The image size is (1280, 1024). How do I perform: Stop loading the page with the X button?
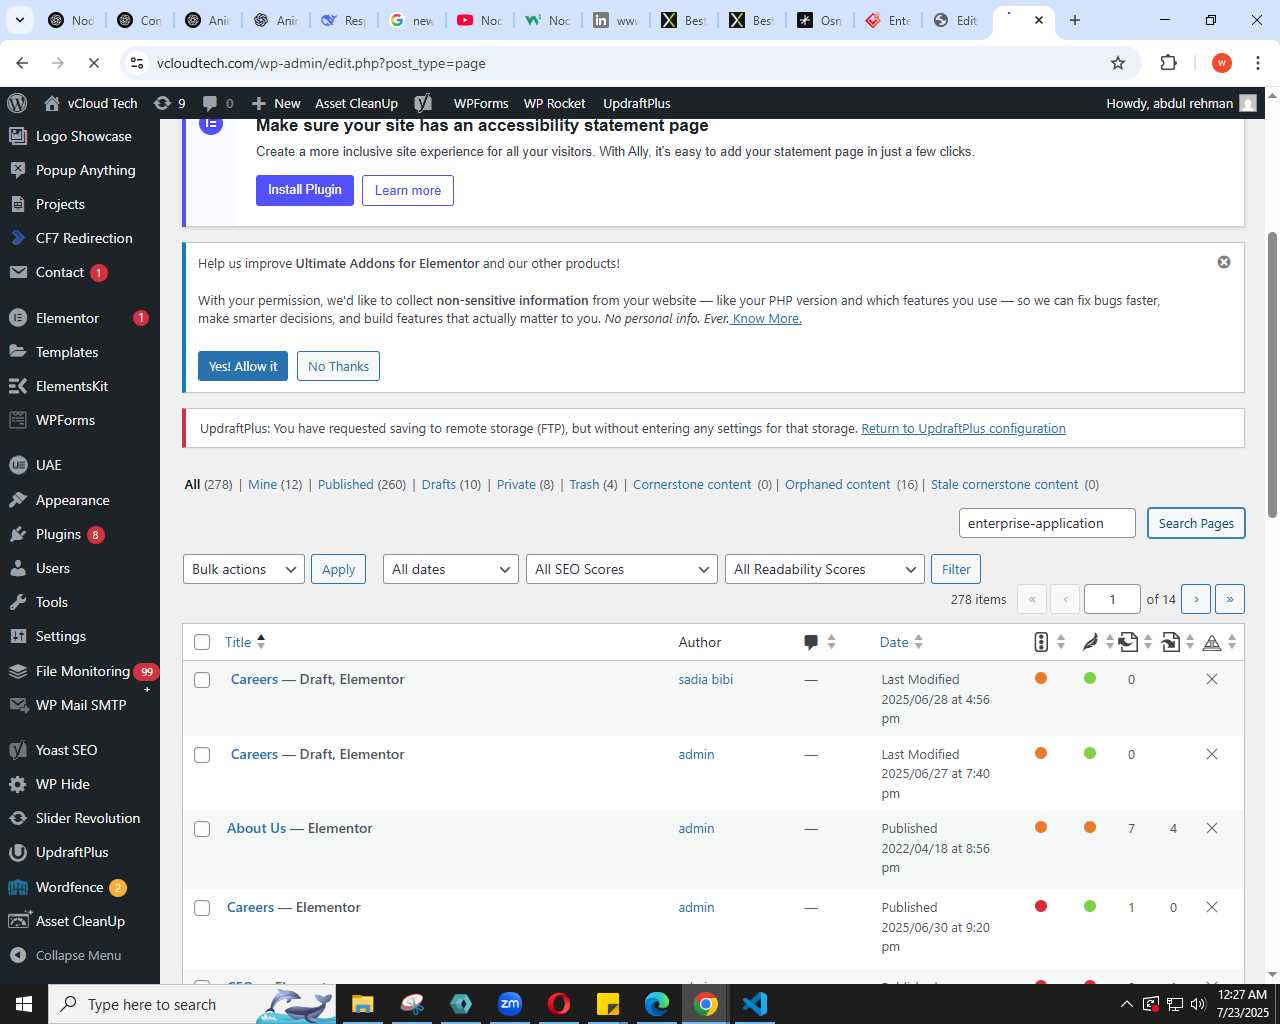[93, 63]
